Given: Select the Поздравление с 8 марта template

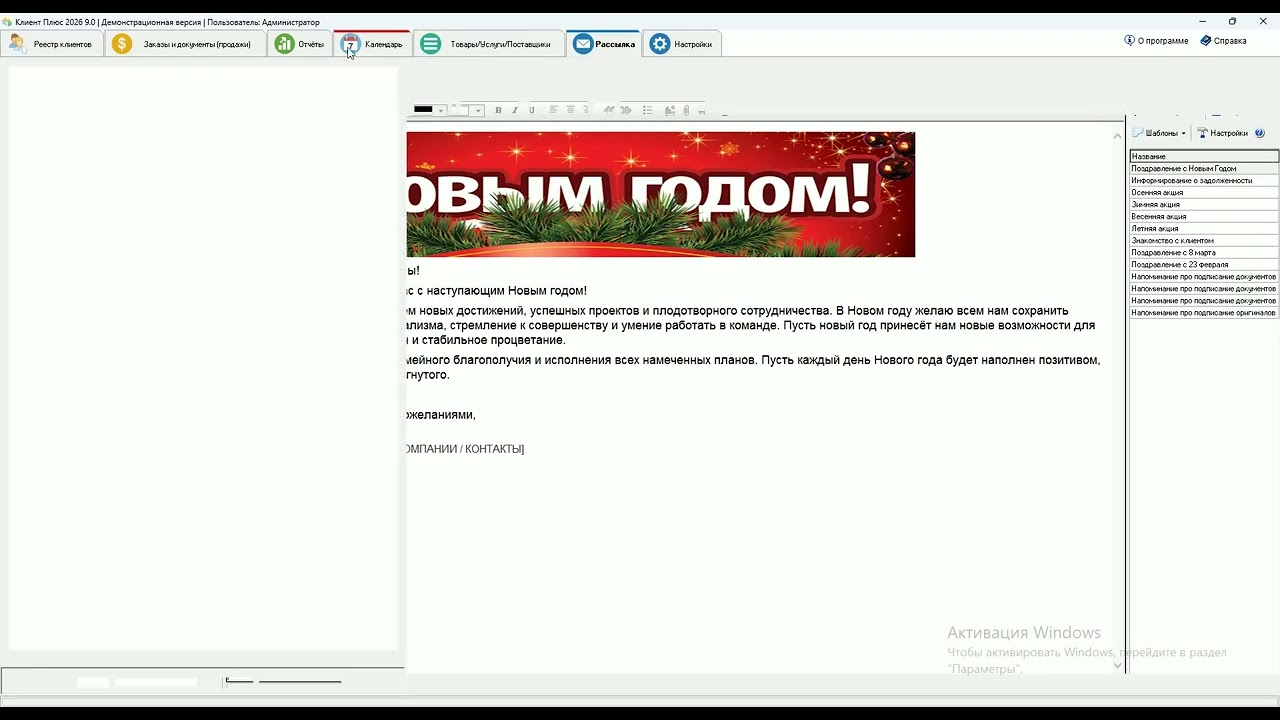Looking at the screenshot, I should coord(1204,252).
